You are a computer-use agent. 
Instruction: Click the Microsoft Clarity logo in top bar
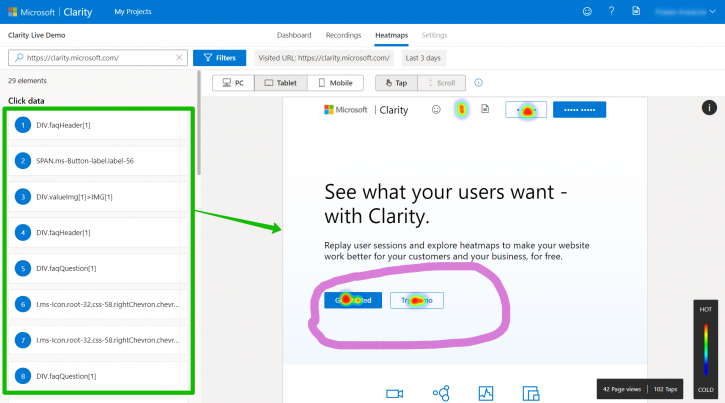click(50, 12)
